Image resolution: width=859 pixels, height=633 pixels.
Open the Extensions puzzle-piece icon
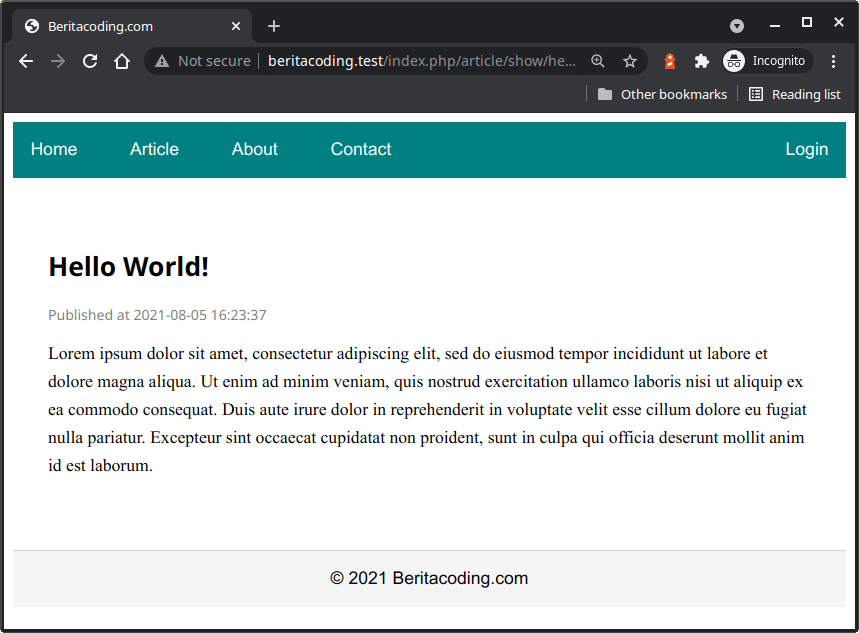(x=702, y=61)
